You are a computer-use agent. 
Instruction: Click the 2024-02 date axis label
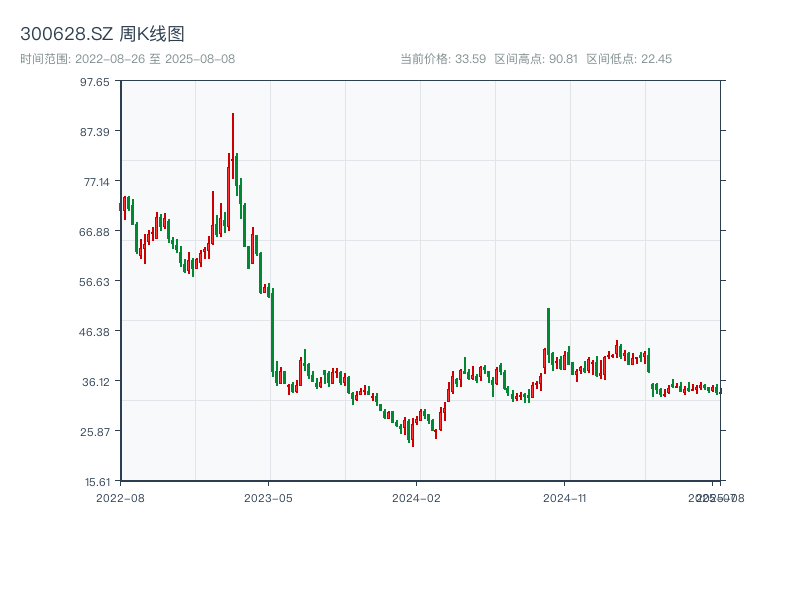coord(417,497)
